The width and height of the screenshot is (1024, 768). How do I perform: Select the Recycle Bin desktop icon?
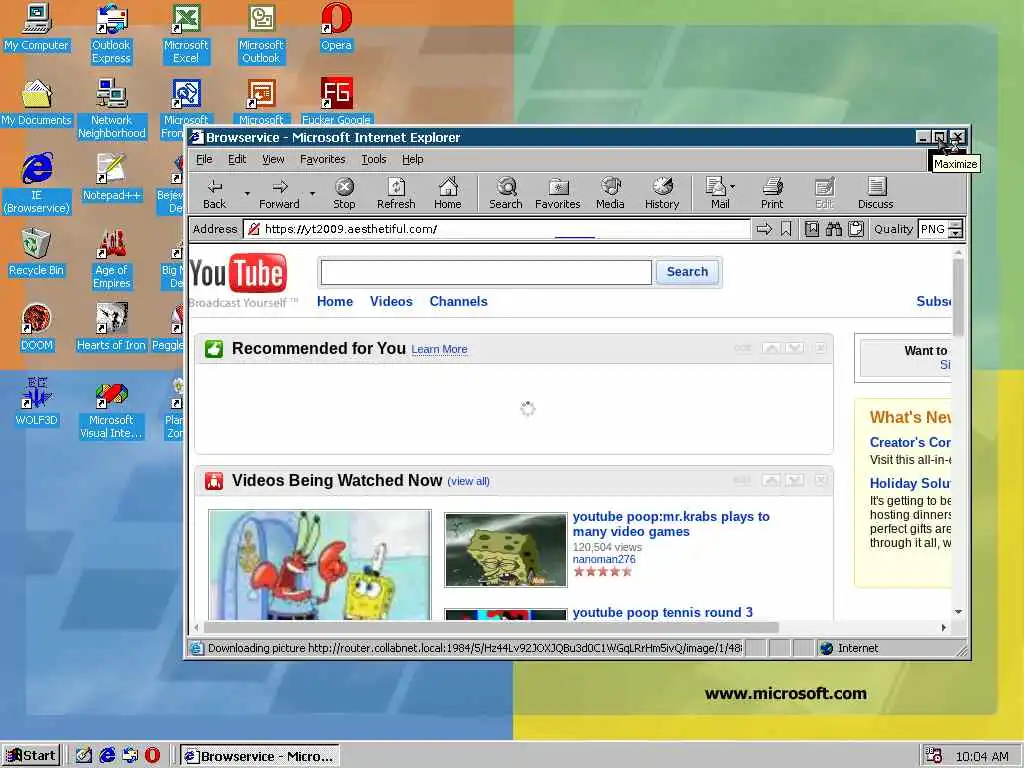click(x=36, y=253)
